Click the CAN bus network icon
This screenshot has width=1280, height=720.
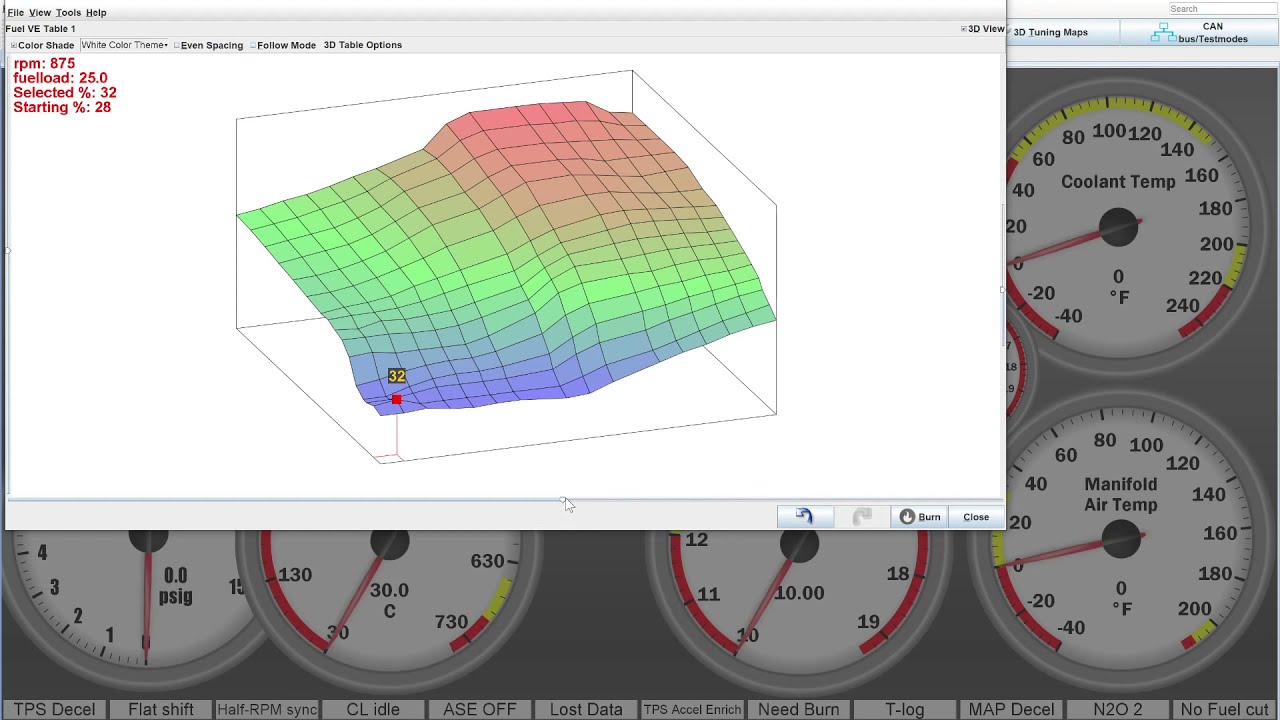1163,33
